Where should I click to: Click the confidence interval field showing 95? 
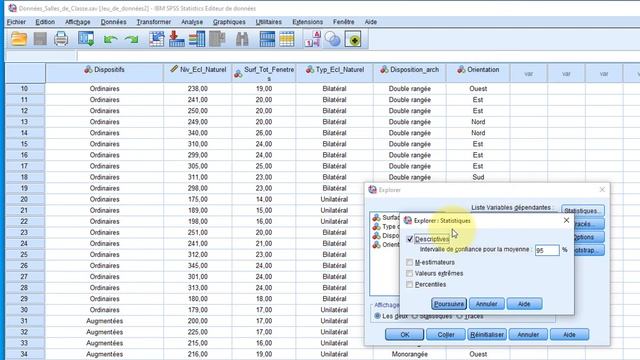pyautogui.click(x=547, y=250)
